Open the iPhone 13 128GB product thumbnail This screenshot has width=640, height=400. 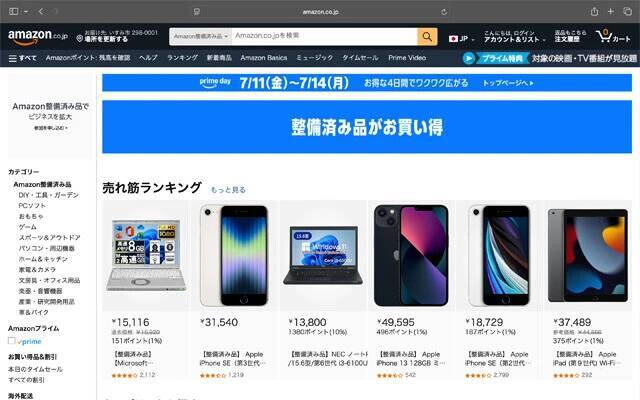tap(411, 256)
